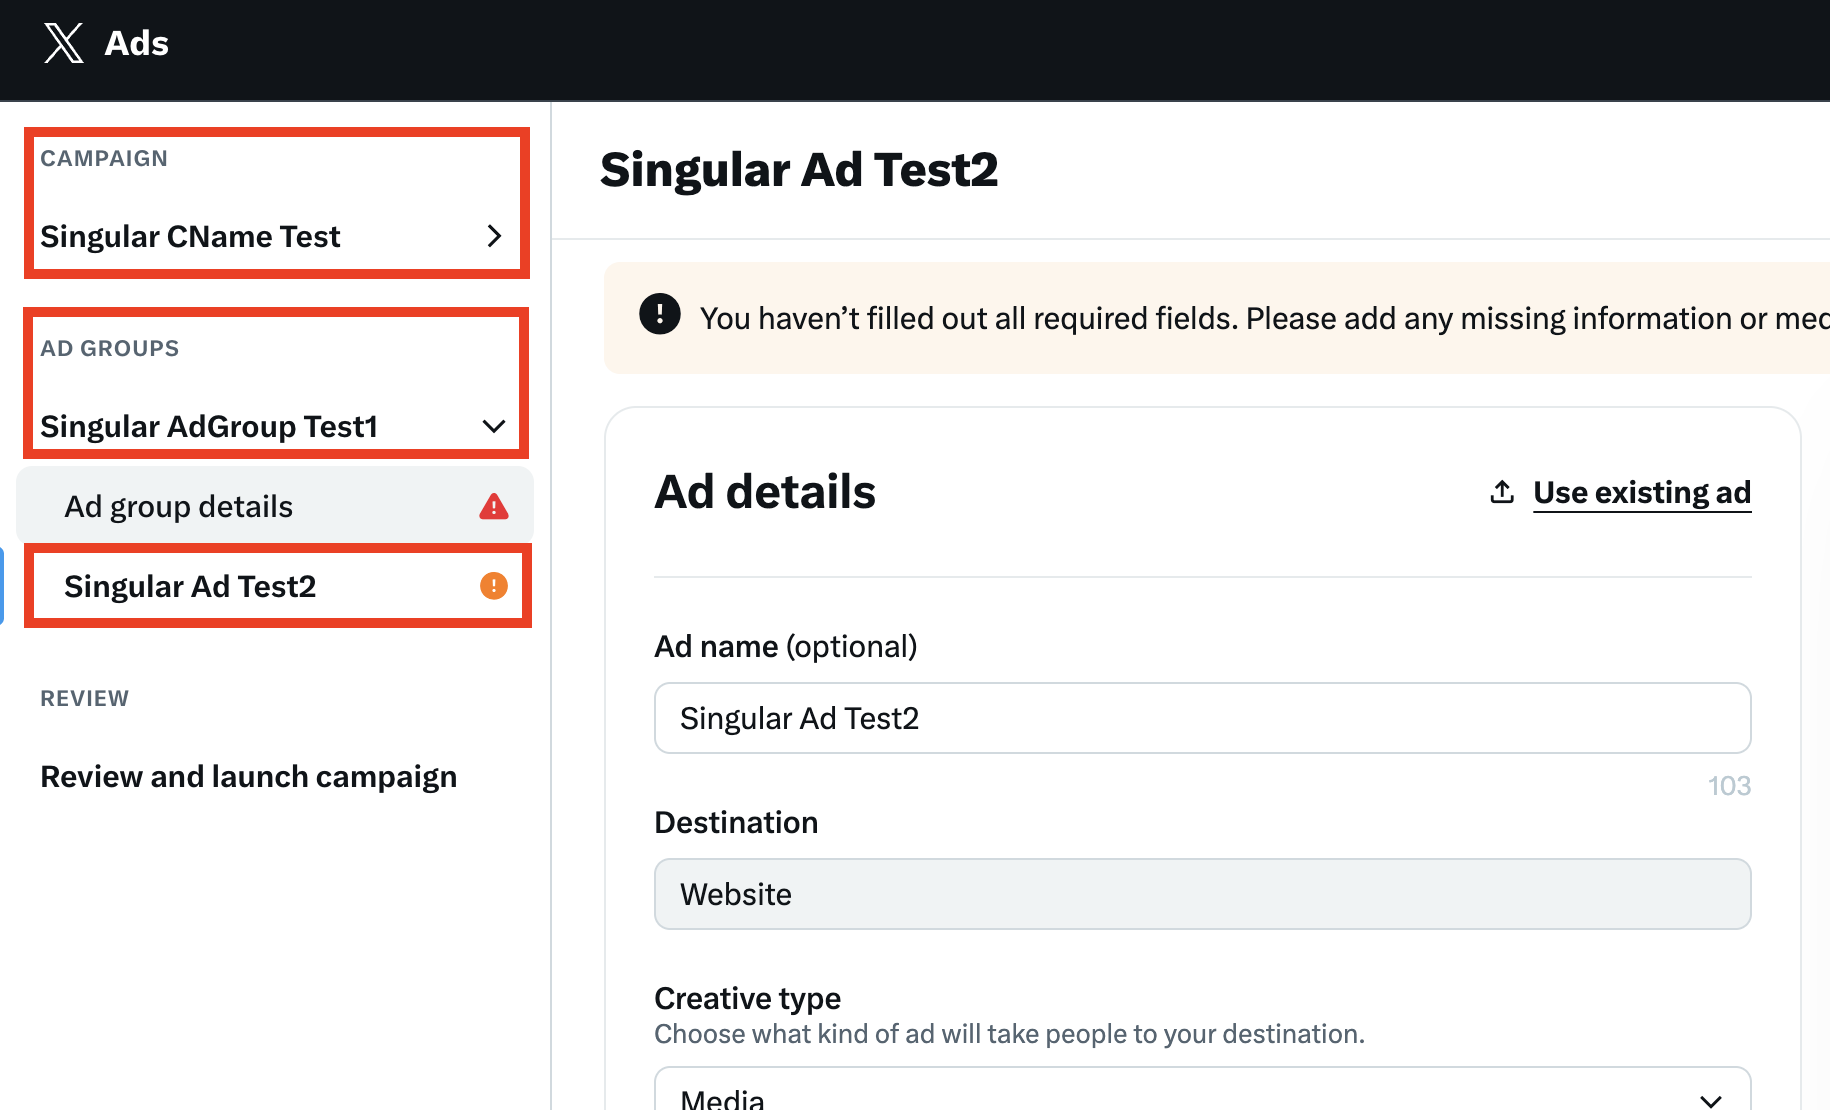This screenshot has height=1110, width=1830.
Task: Click chevron next to Singular CName Test
Action: pyautogui.click(x=494, y=236)
